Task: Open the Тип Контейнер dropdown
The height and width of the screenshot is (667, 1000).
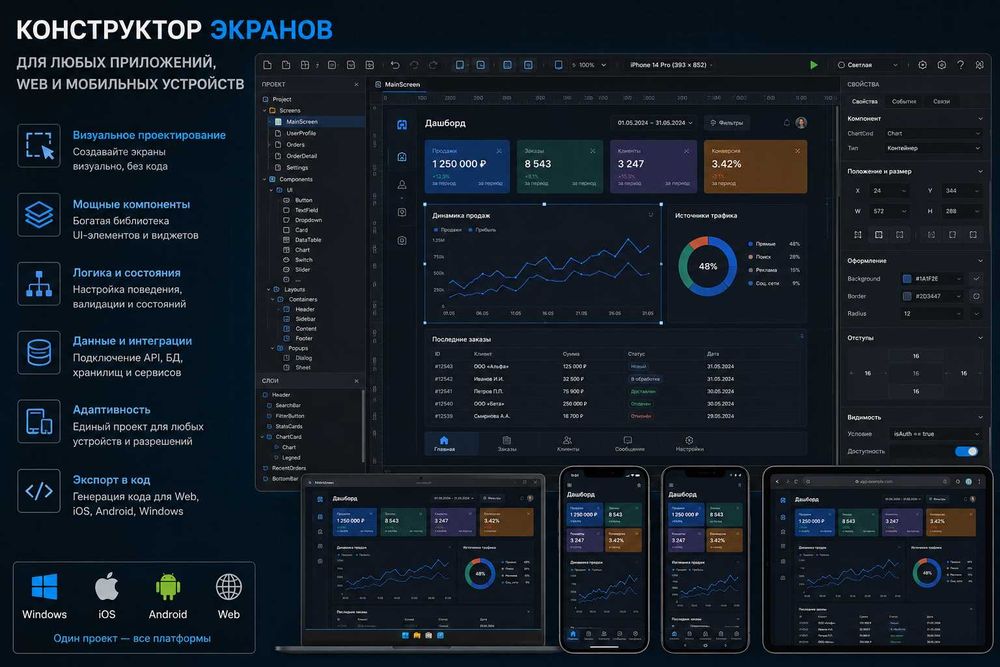Action: pos(933,148)
